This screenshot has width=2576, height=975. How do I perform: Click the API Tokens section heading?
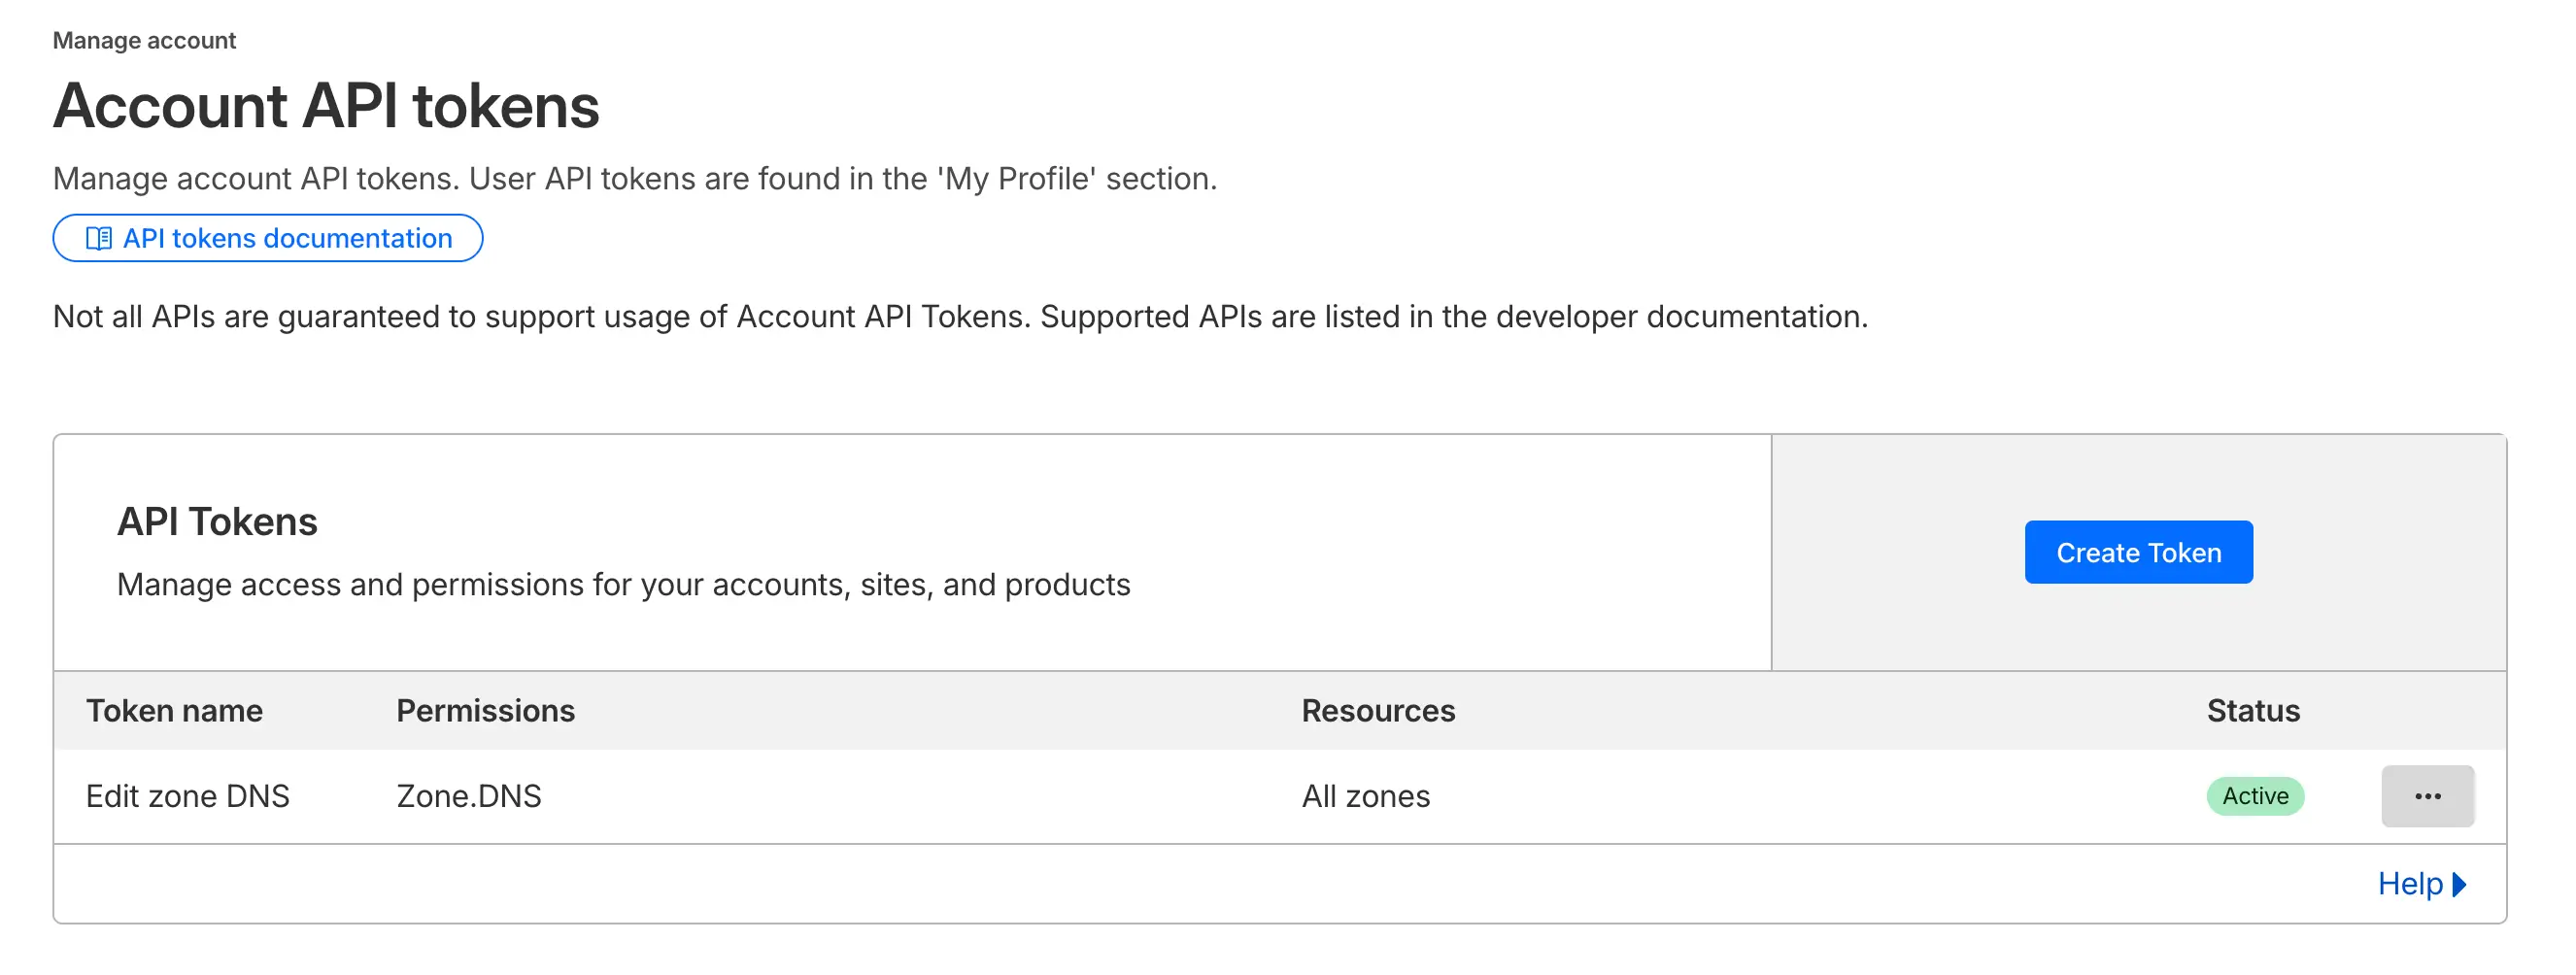click(217, 521)
